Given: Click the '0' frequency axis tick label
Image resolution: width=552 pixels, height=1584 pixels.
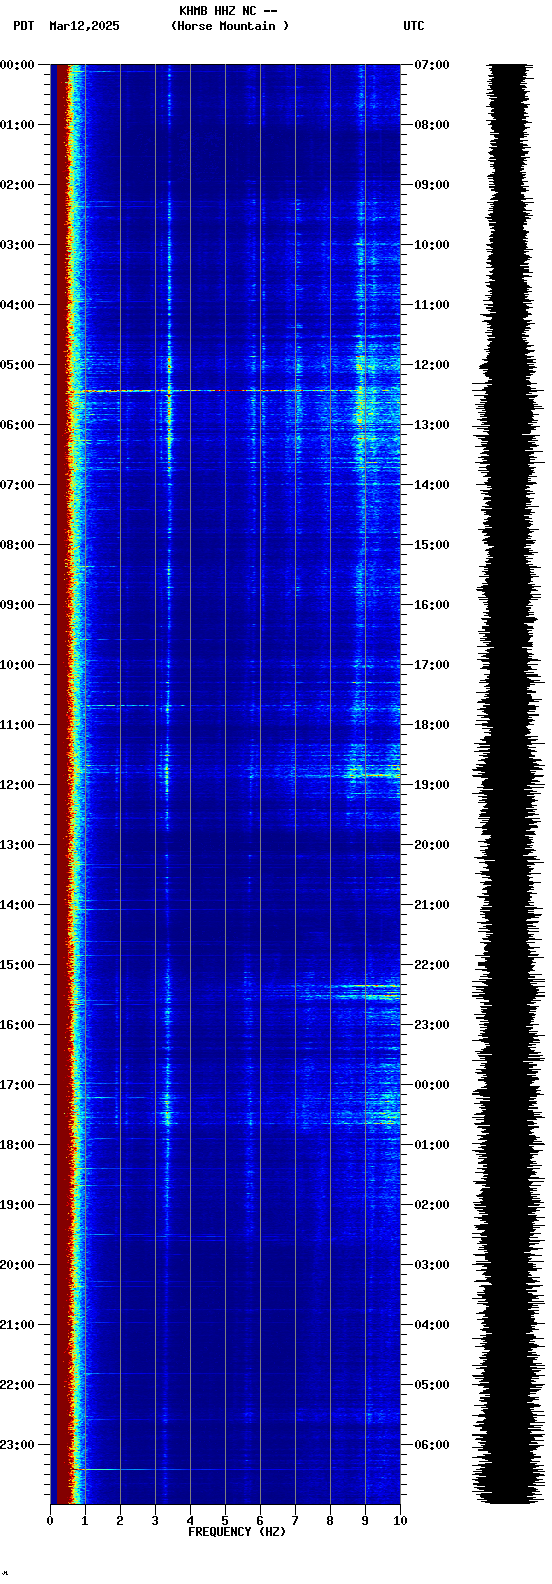Looking at the screenshot, I should [x=50, y=1521].
